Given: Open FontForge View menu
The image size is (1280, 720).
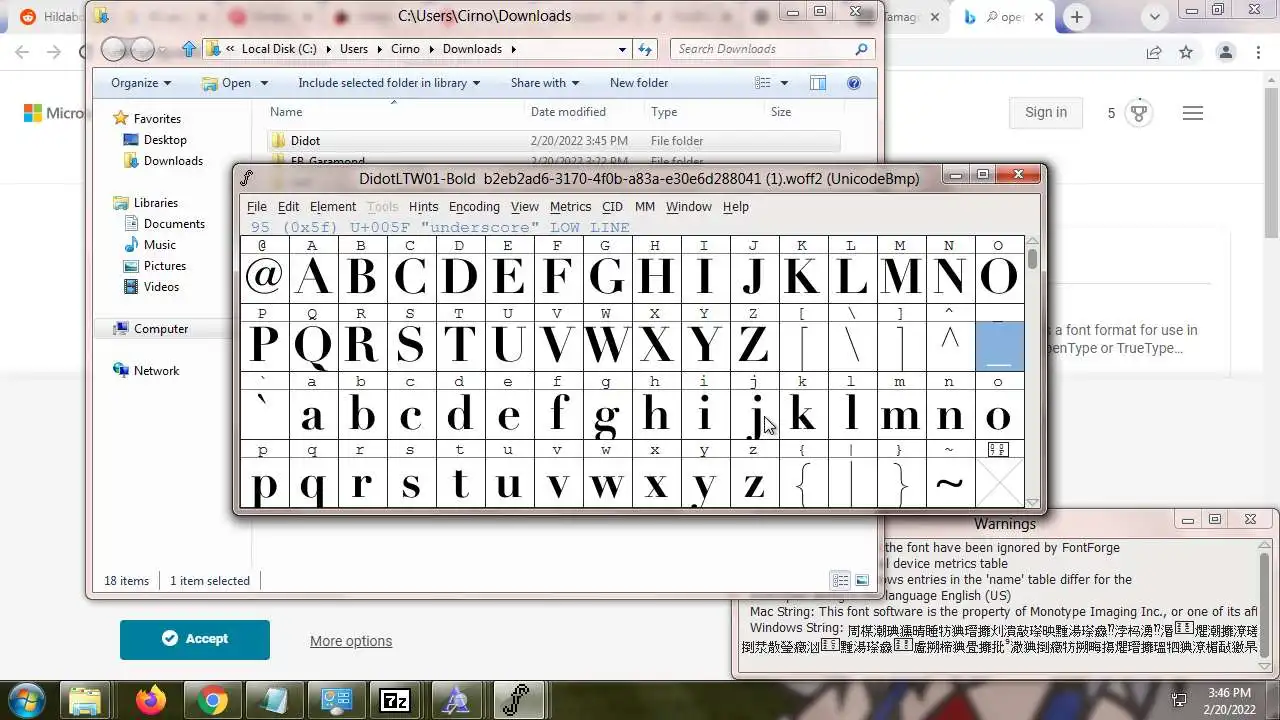Looking at the screenshot, I should click(x=524, y=207).
